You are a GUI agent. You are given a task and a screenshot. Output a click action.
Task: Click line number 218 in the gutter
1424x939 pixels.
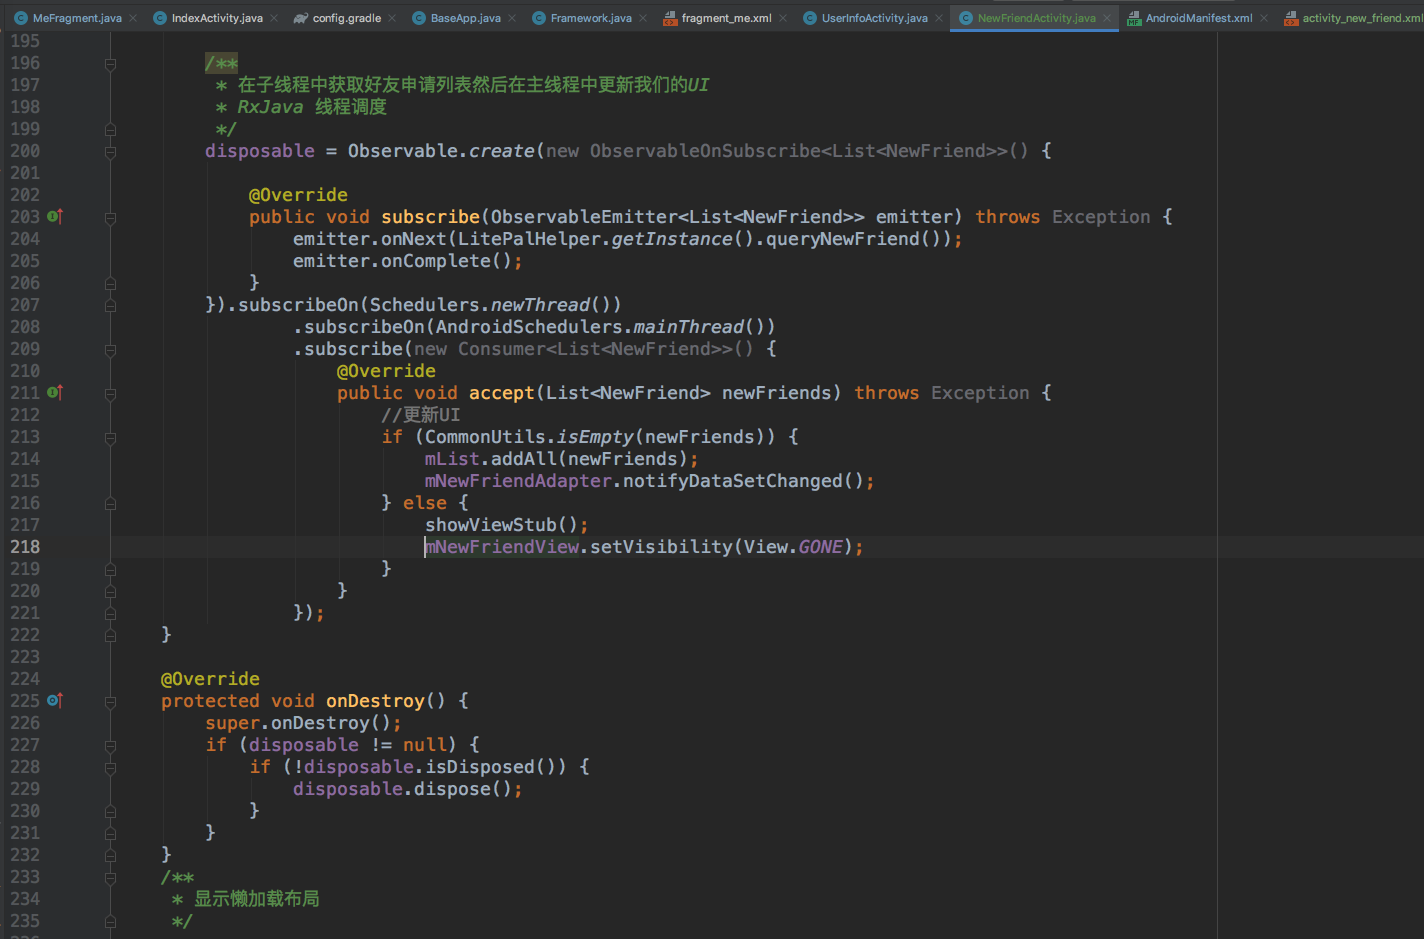pyautogui.click(x=25, y=547)
